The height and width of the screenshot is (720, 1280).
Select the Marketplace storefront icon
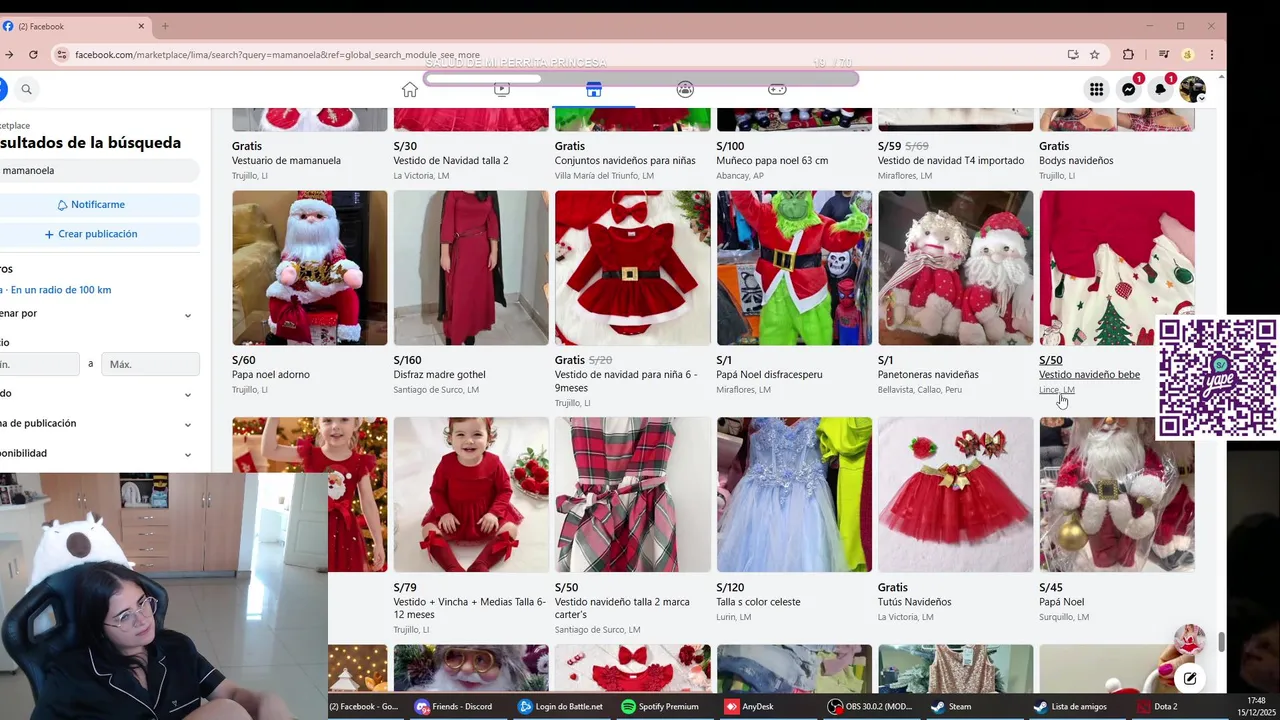coord(594,90)
